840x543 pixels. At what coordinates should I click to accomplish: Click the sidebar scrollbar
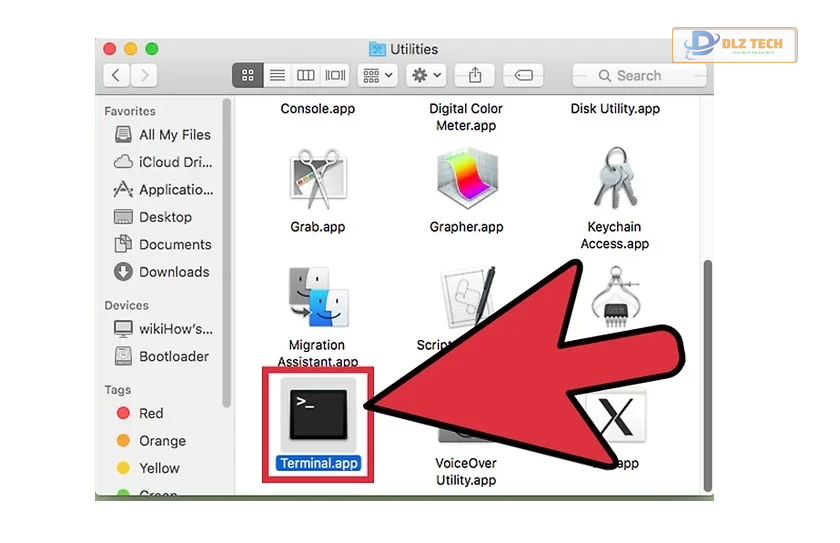click(227, 253)
